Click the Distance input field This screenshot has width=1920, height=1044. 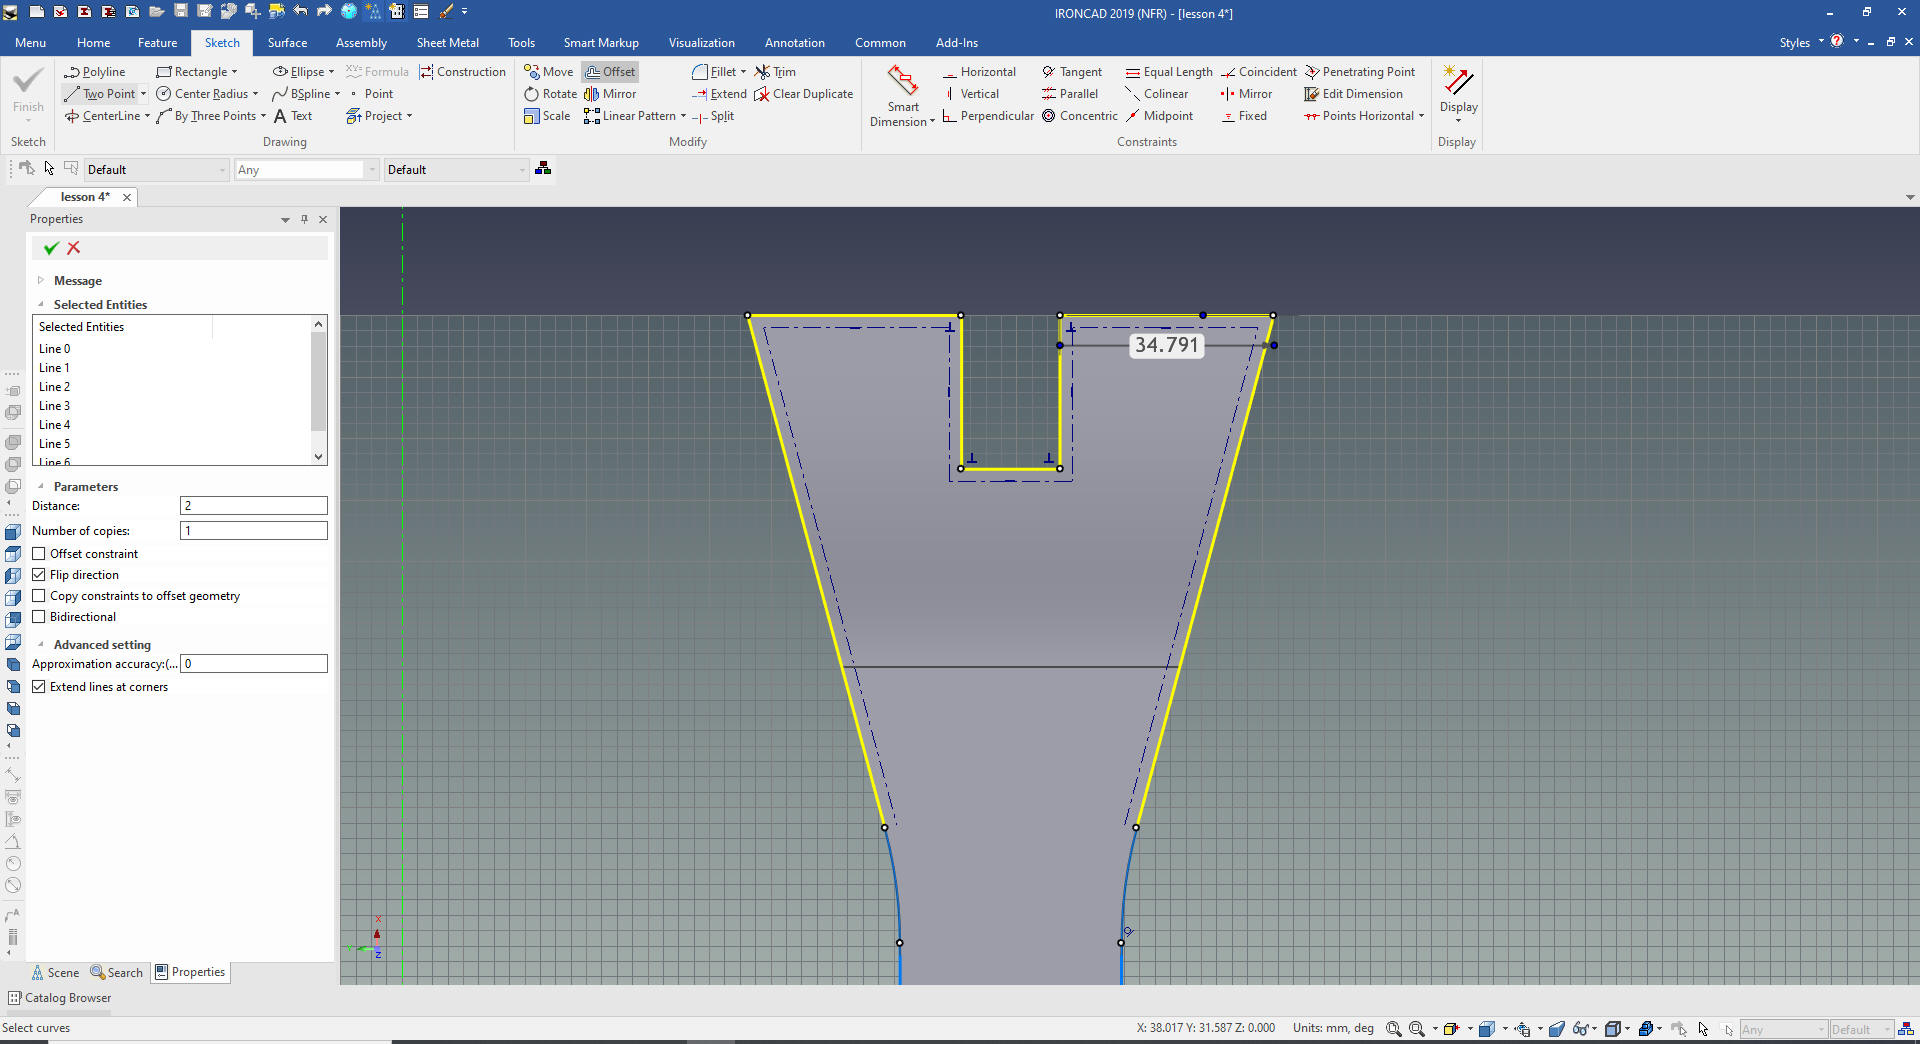253,506
